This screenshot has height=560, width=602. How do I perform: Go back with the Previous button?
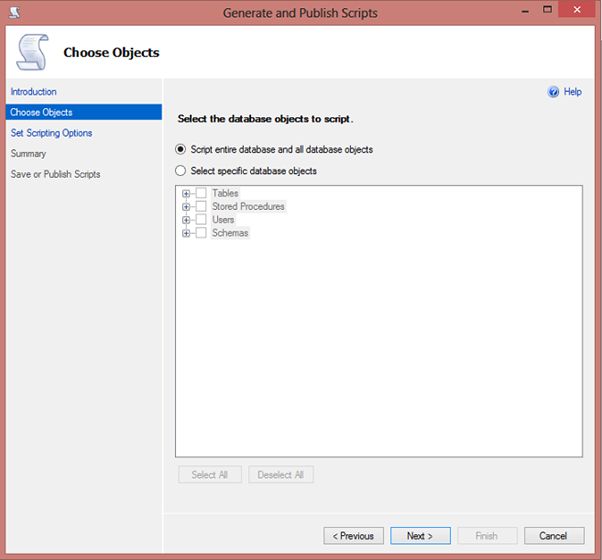(x=353, y=536)
